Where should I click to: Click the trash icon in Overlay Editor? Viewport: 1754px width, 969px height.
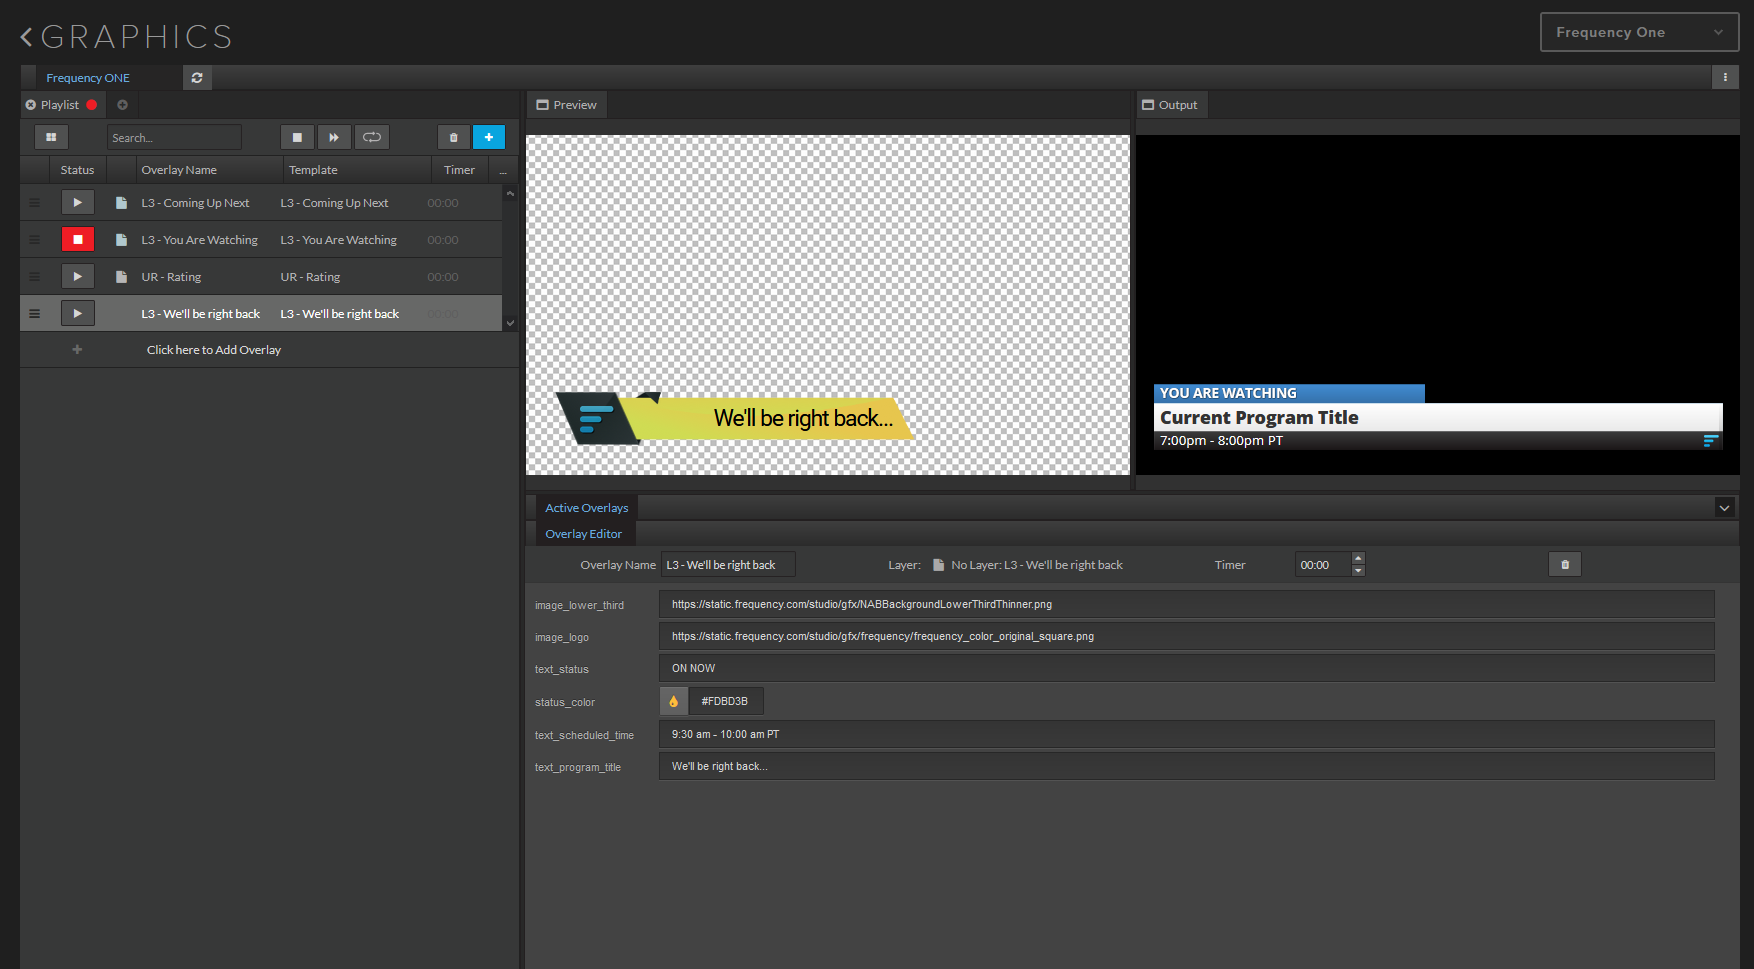coord(1565,565)
